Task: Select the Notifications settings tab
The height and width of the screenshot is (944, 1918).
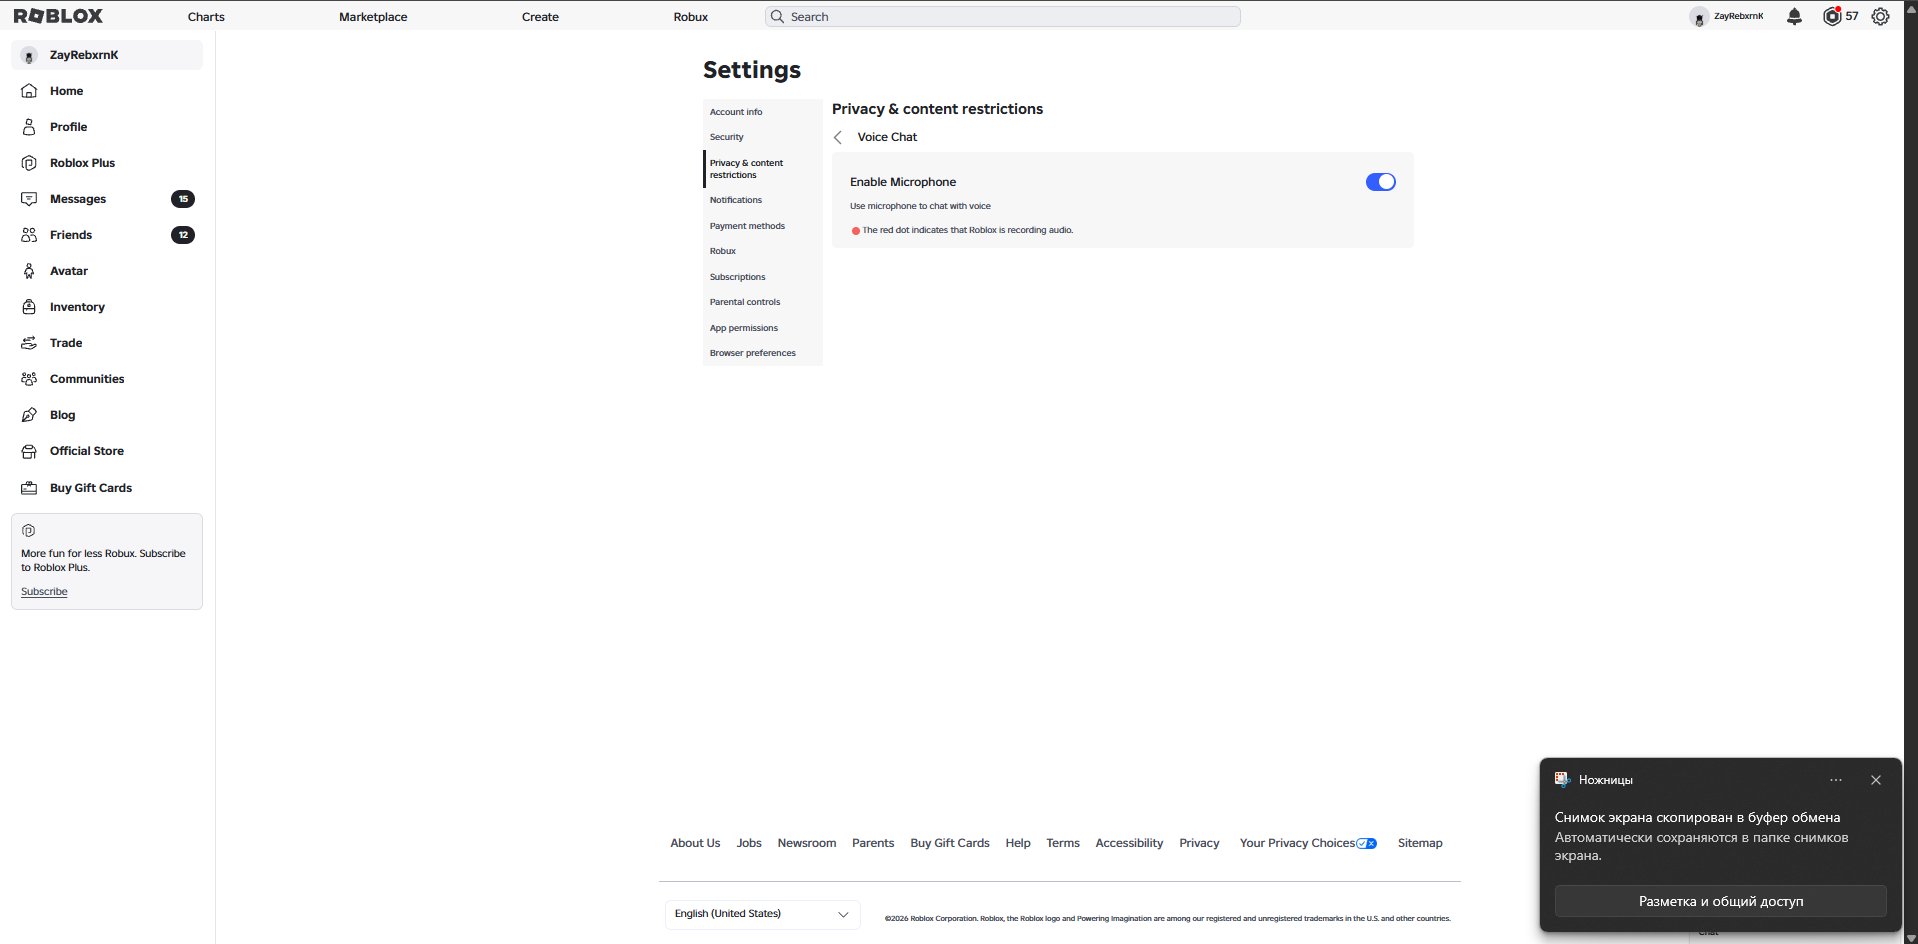Action: (x=762, y=200)
